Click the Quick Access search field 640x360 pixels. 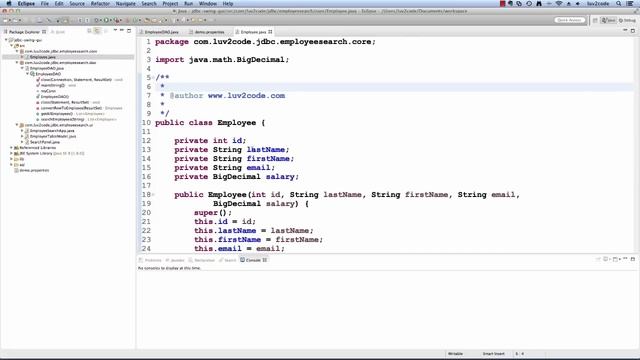[570, 20]
